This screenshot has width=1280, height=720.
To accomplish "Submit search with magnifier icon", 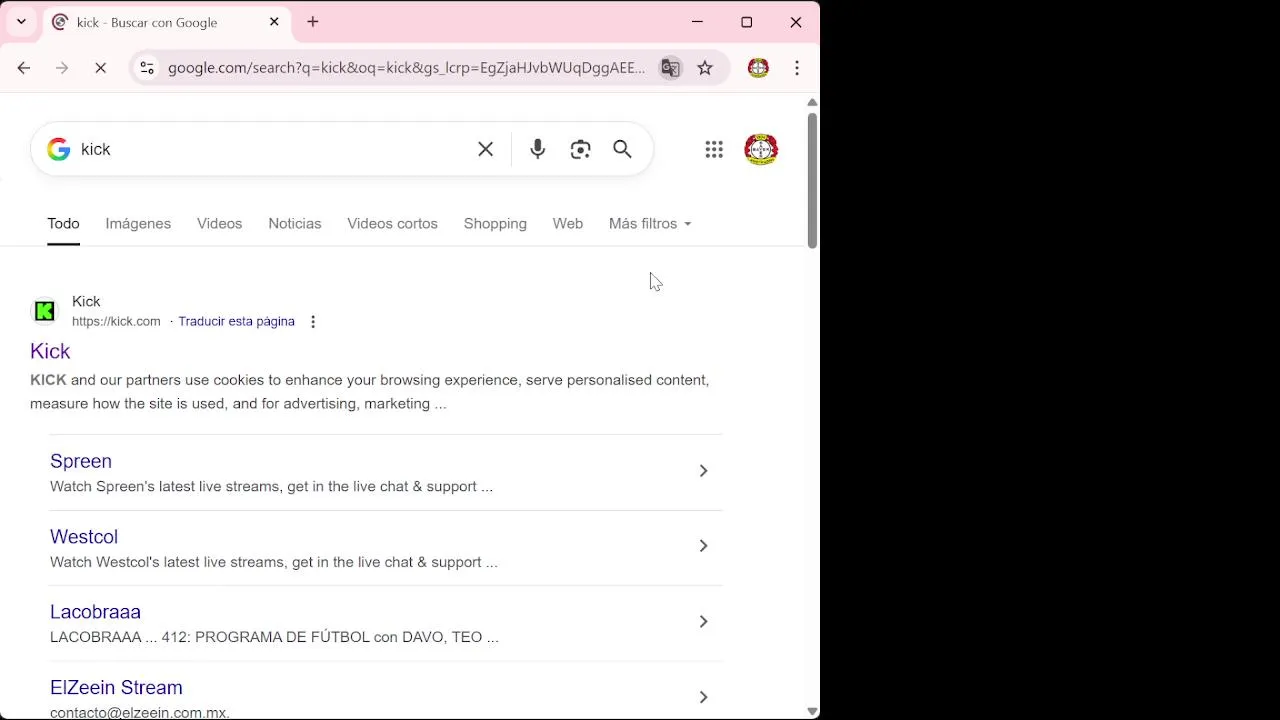I will point(622,149).
